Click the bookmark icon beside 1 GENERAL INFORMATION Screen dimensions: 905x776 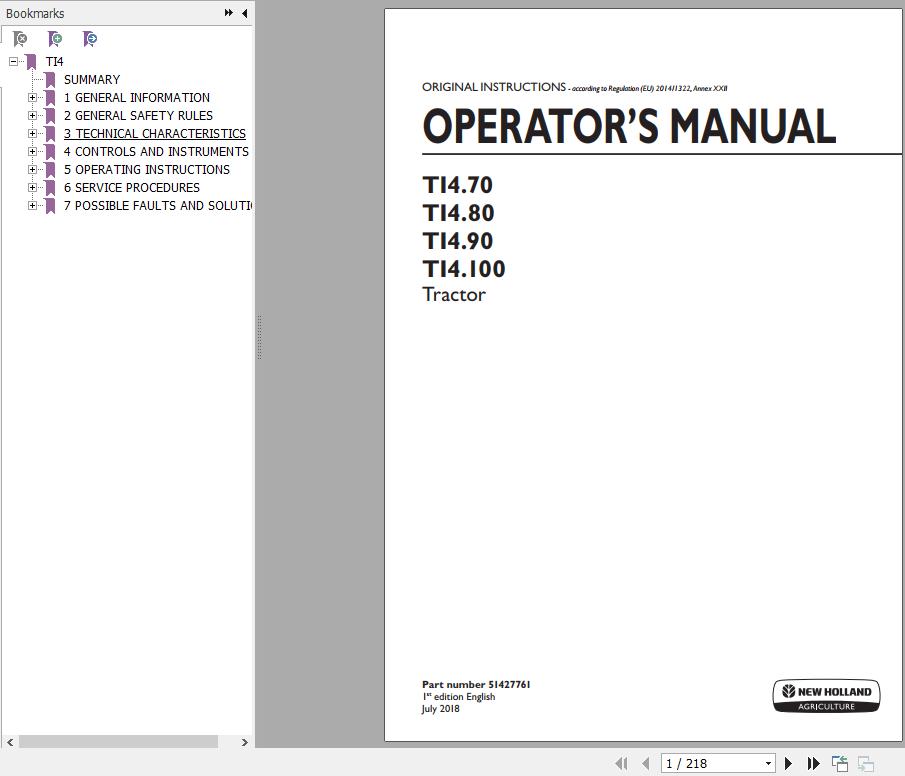point(50,98)
